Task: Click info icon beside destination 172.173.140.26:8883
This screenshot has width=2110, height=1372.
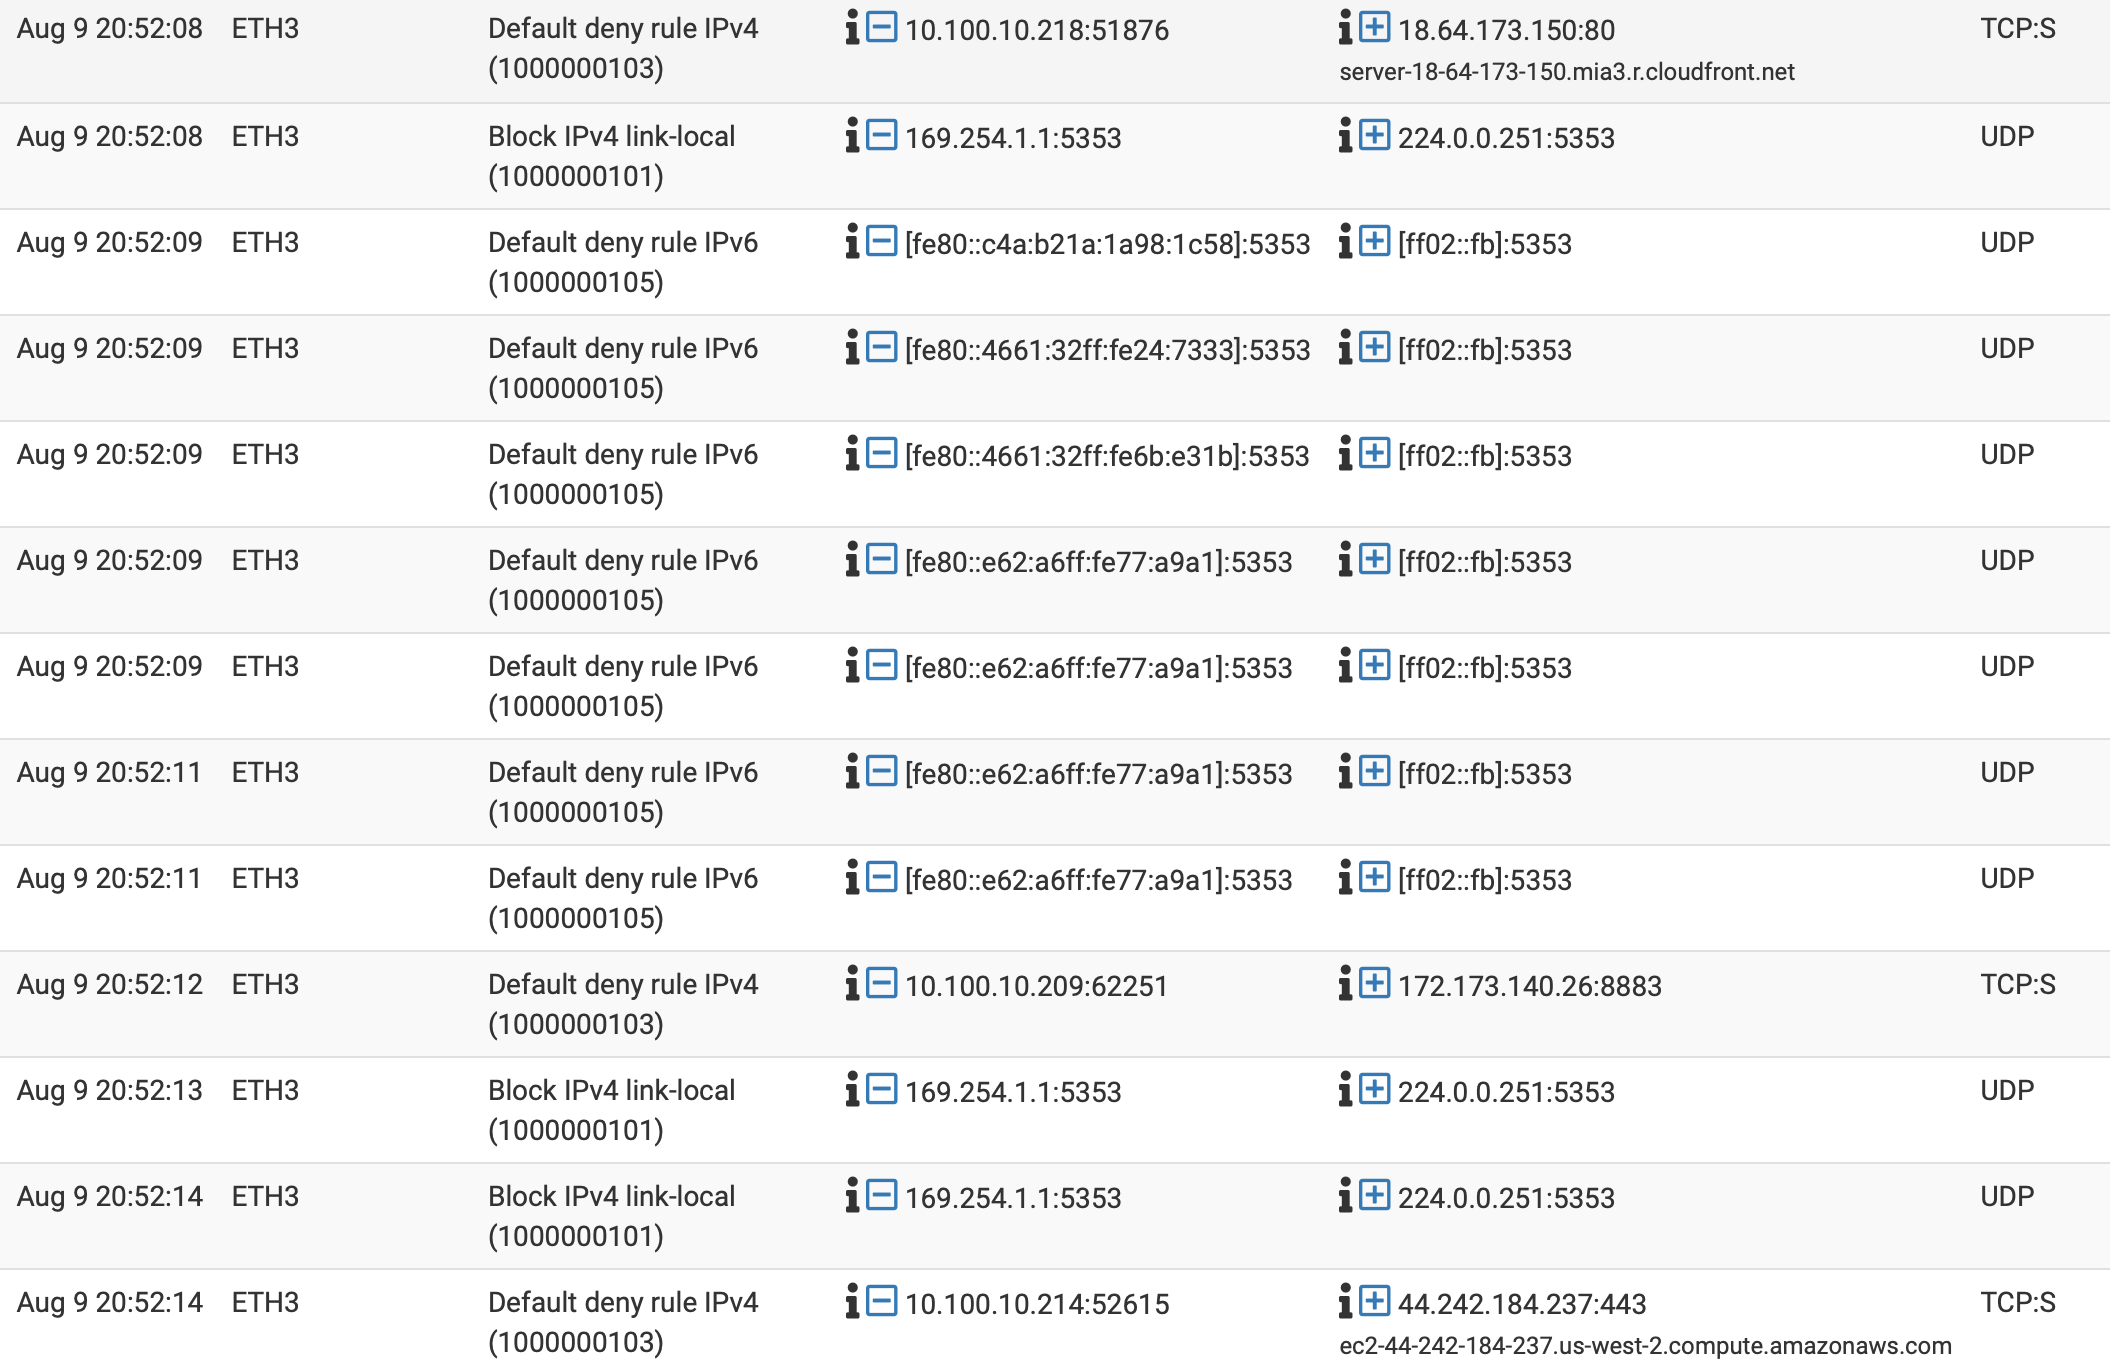Action: [x=1345, y=983]
